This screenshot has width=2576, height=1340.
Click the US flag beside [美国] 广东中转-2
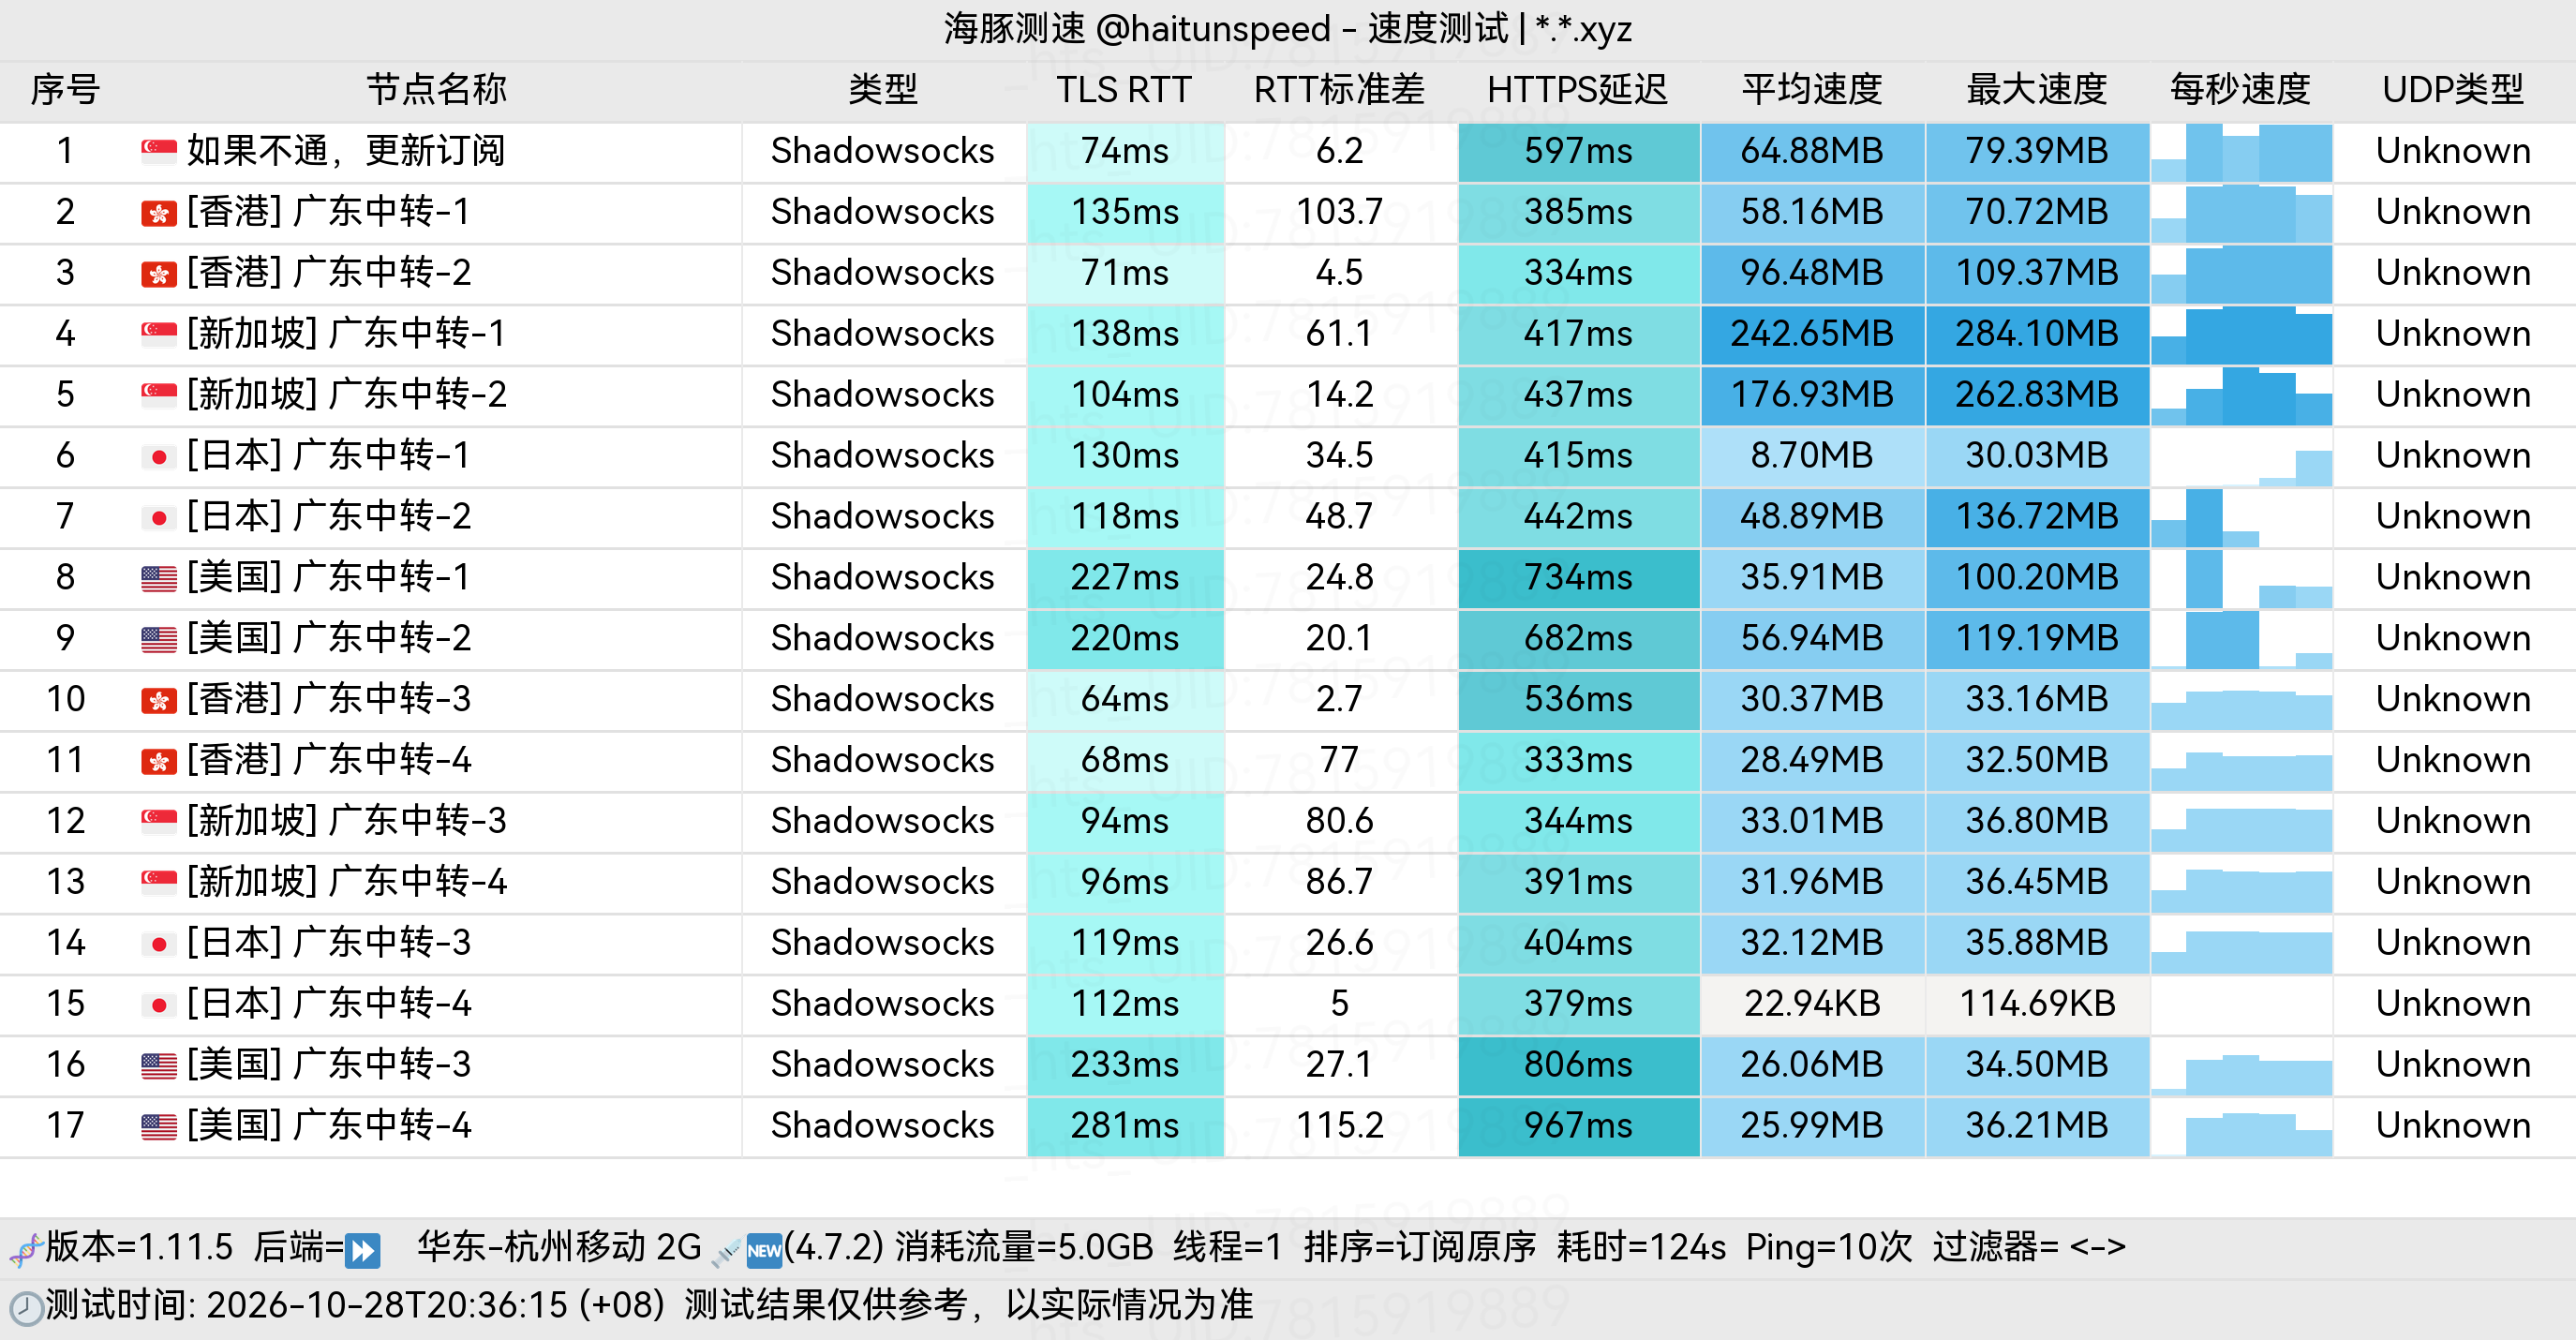pyautogui.click(x=159, y=639)
